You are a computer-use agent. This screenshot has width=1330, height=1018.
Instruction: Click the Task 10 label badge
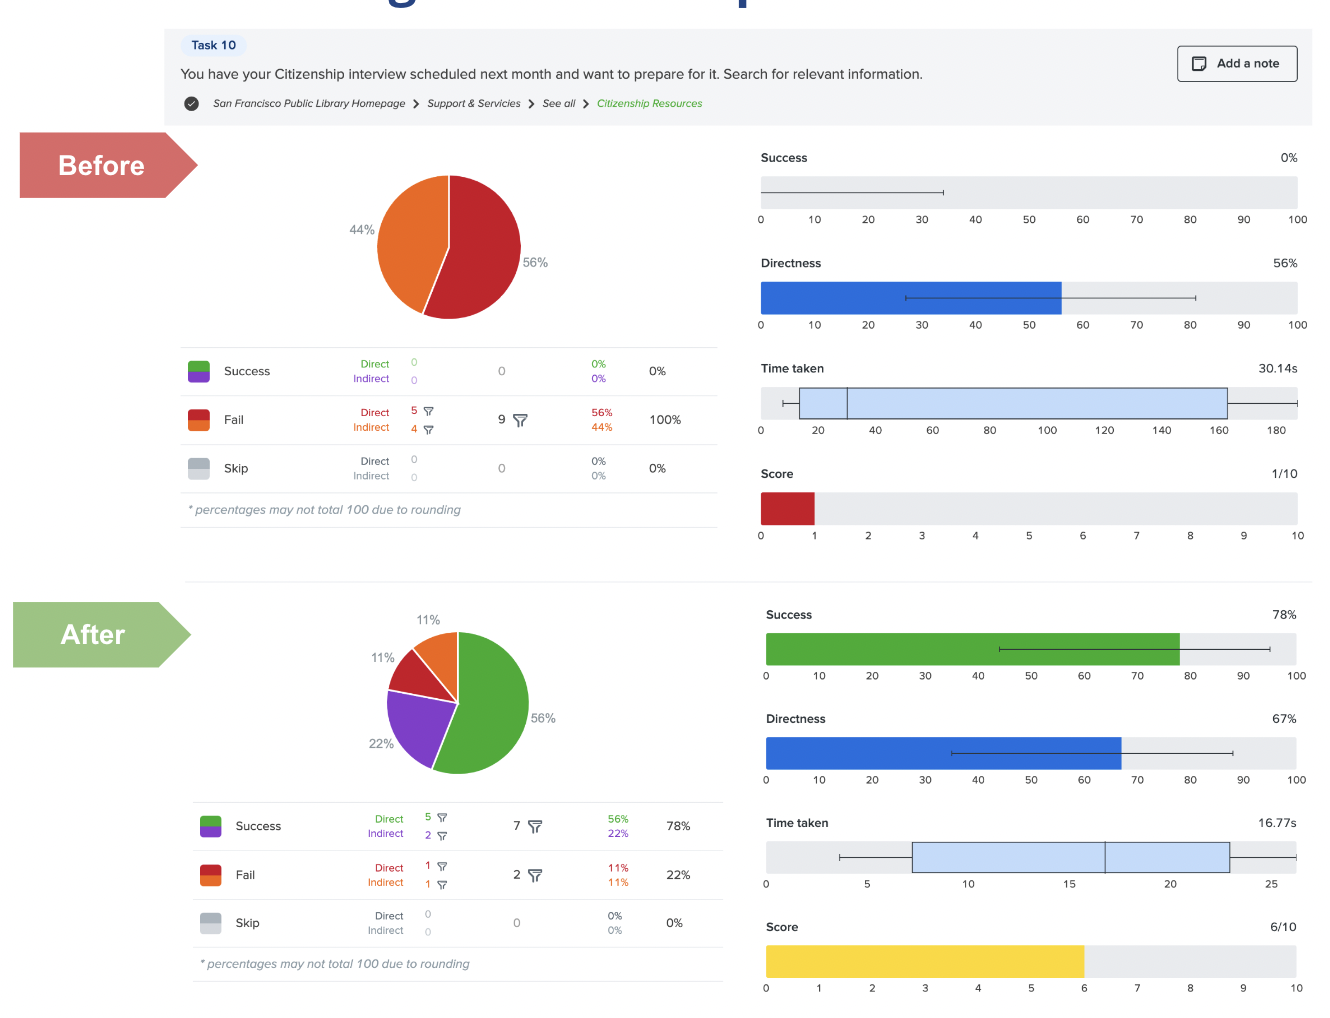tap(213, 45)
